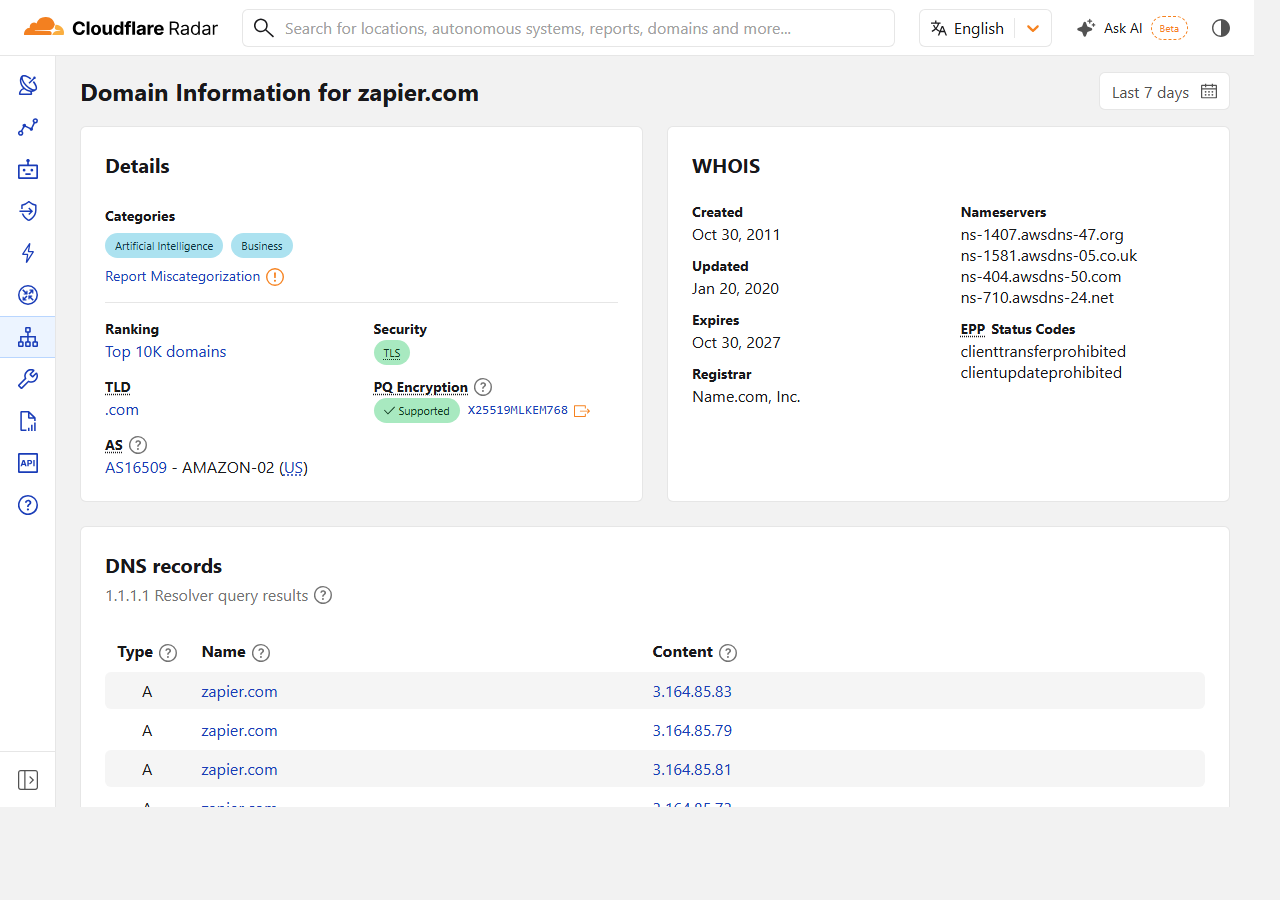Viewport: 1280px width, 900px height.
Task: Open IP address 3.164.85.79
Action: (x=692, y=731)
